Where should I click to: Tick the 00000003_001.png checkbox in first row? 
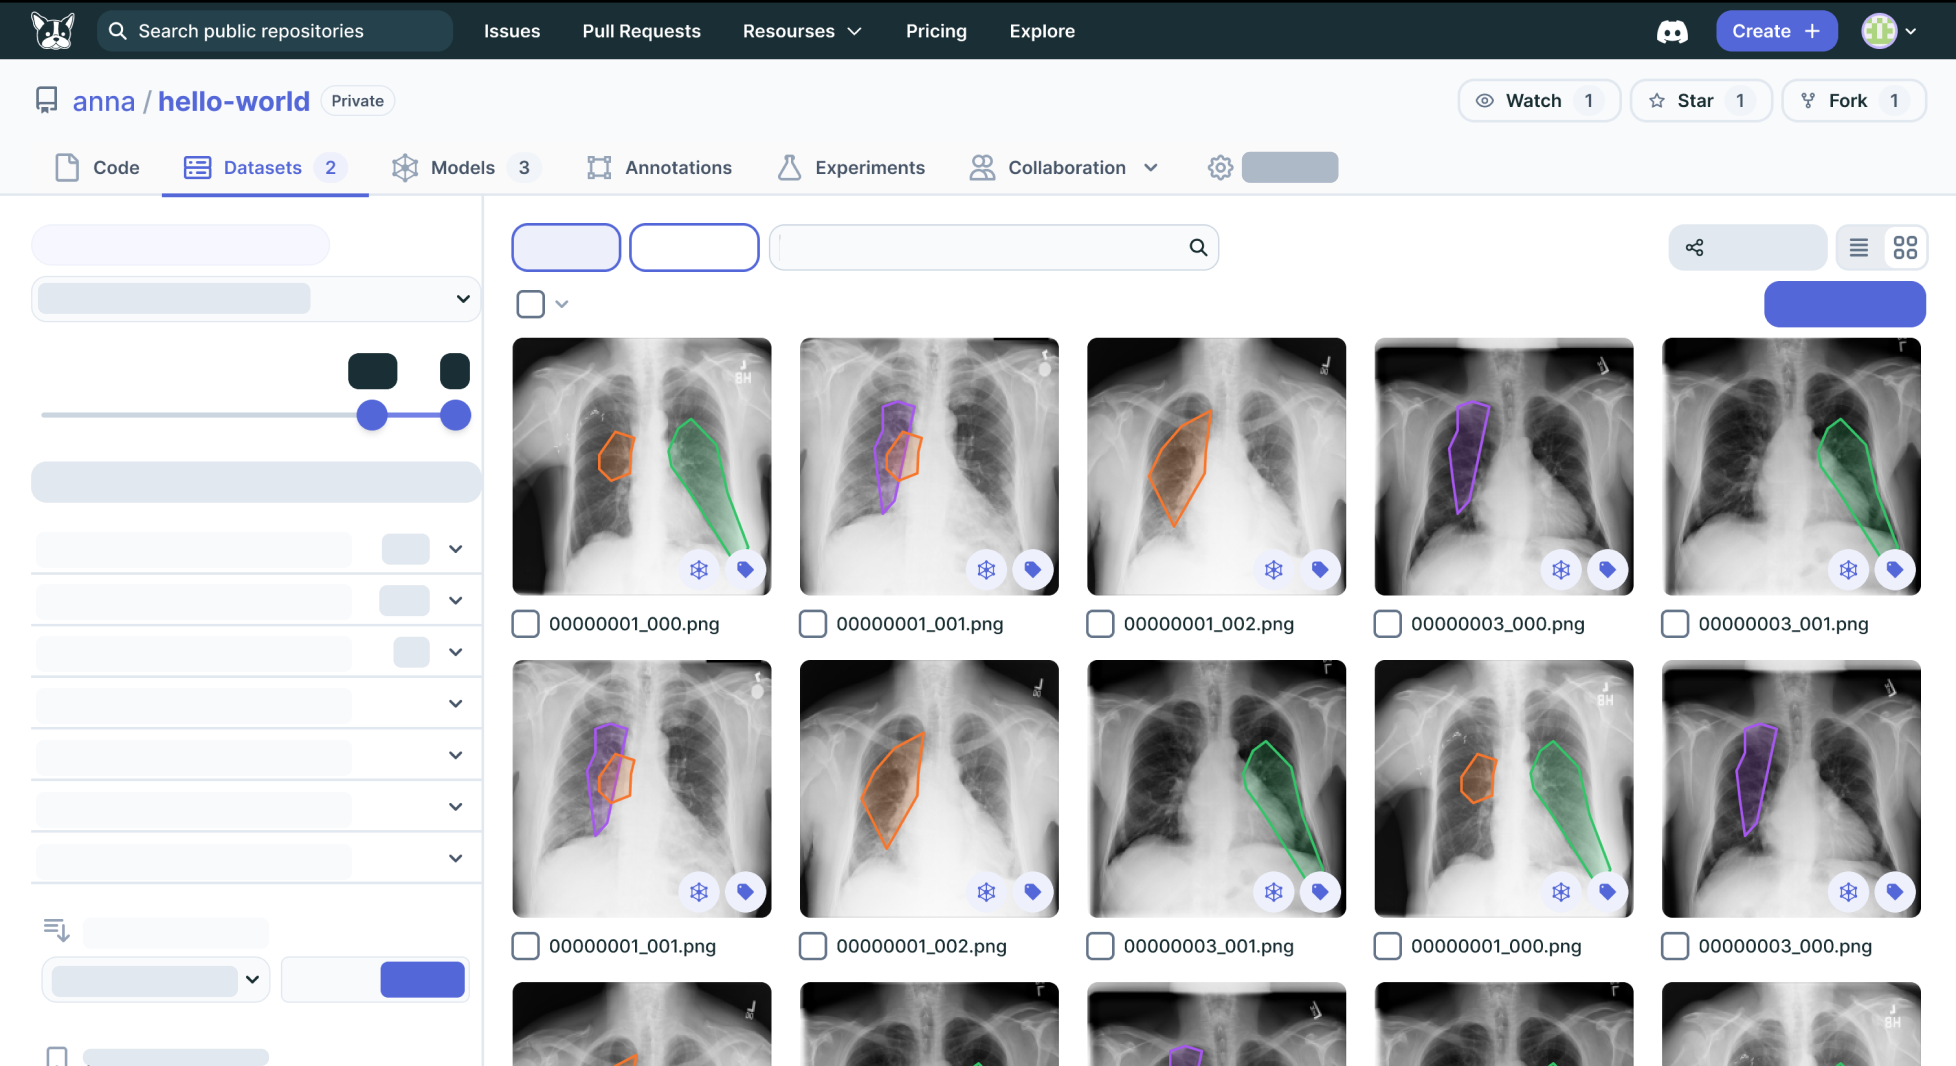[x=1675, y=624]
